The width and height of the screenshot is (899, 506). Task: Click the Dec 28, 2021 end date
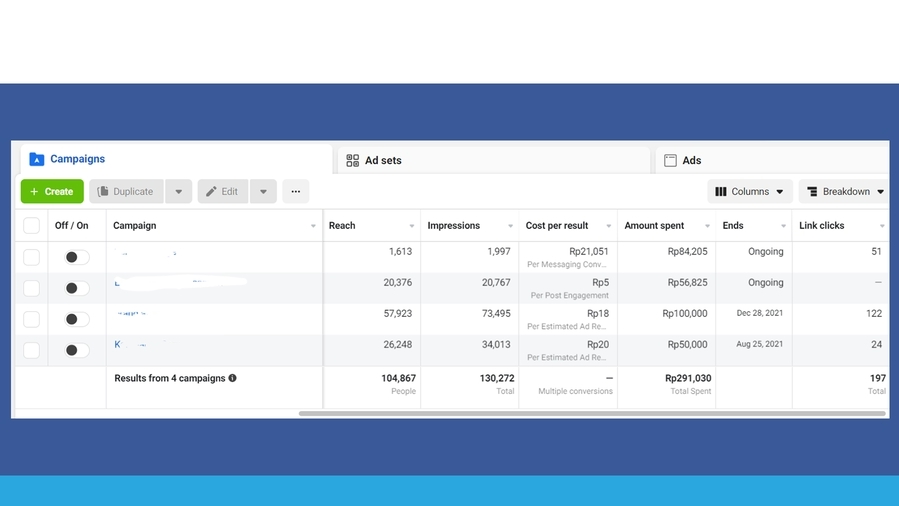point(760,313)
